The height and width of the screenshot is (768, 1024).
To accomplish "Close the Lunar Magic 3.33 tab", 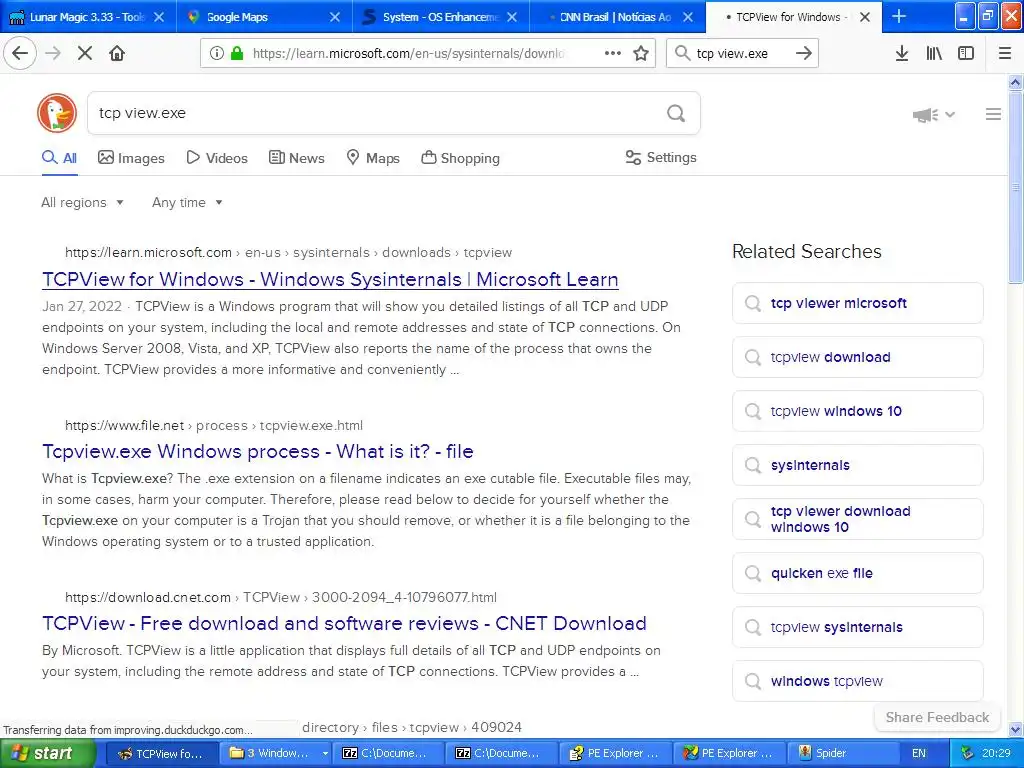I will click(159, 17).
